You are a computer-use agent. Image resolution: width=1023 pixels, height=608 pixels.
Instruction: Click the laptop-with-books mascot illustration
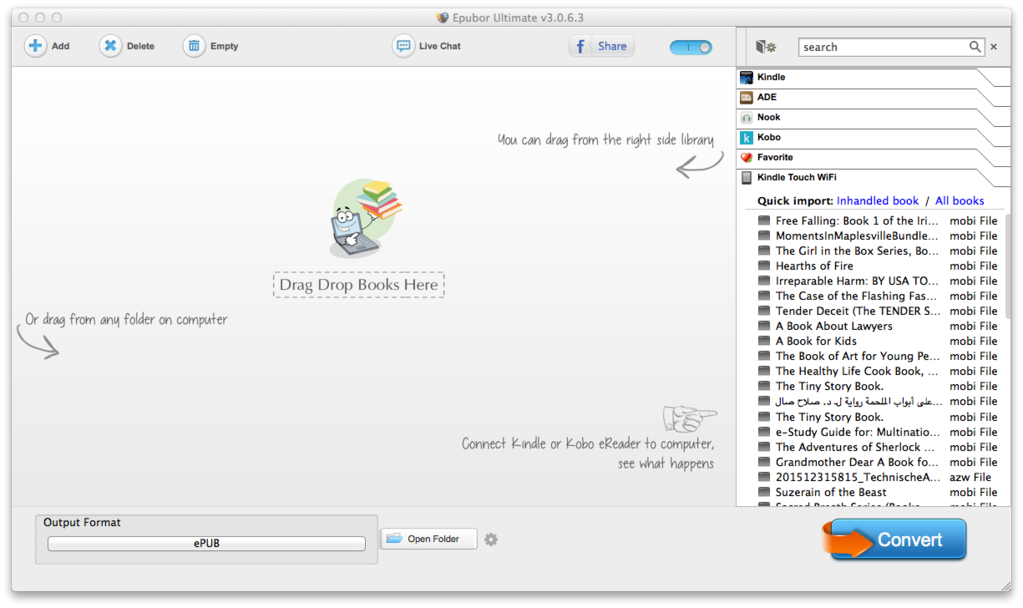click(365, 217)
